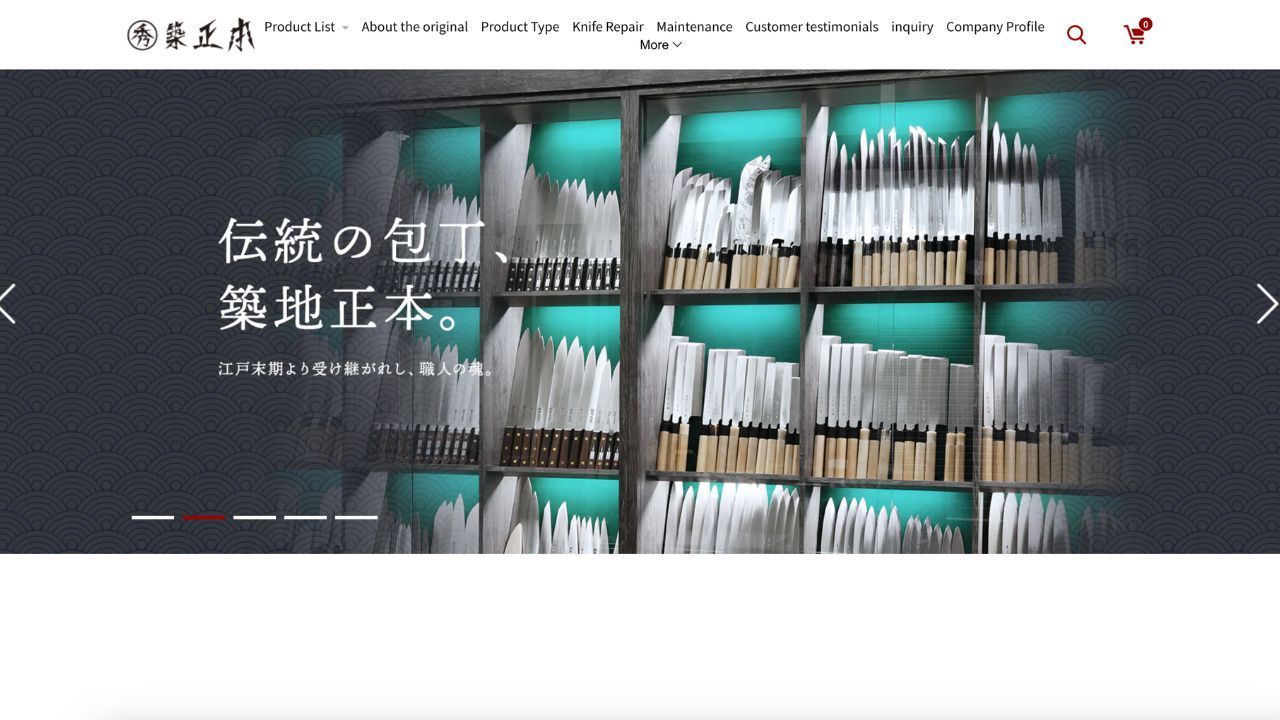Viewport: 1280px width, 720px height.
Task: Click the hero banner headline 伝統の包丁、築地正本。
Action: click(x=365, y=273)
